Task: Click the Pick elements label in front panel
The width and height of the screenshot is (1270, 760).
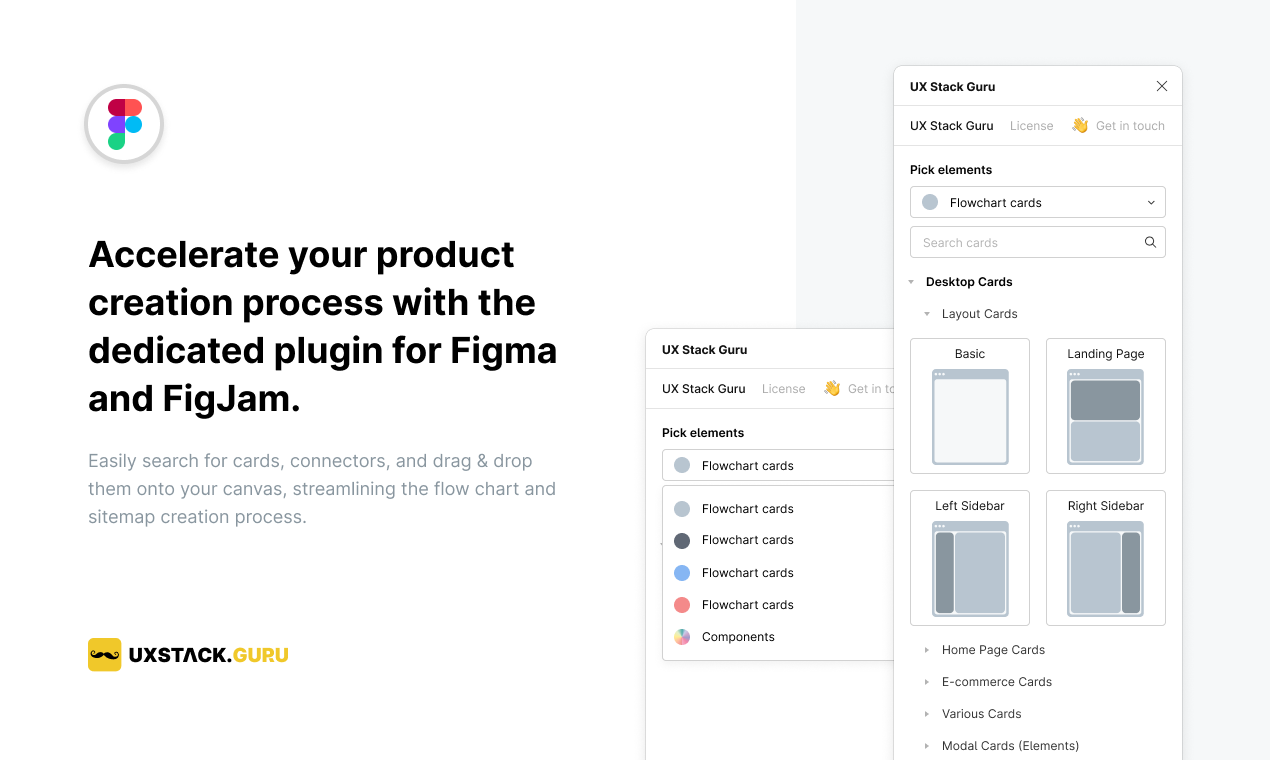Action: click(951, 170)
